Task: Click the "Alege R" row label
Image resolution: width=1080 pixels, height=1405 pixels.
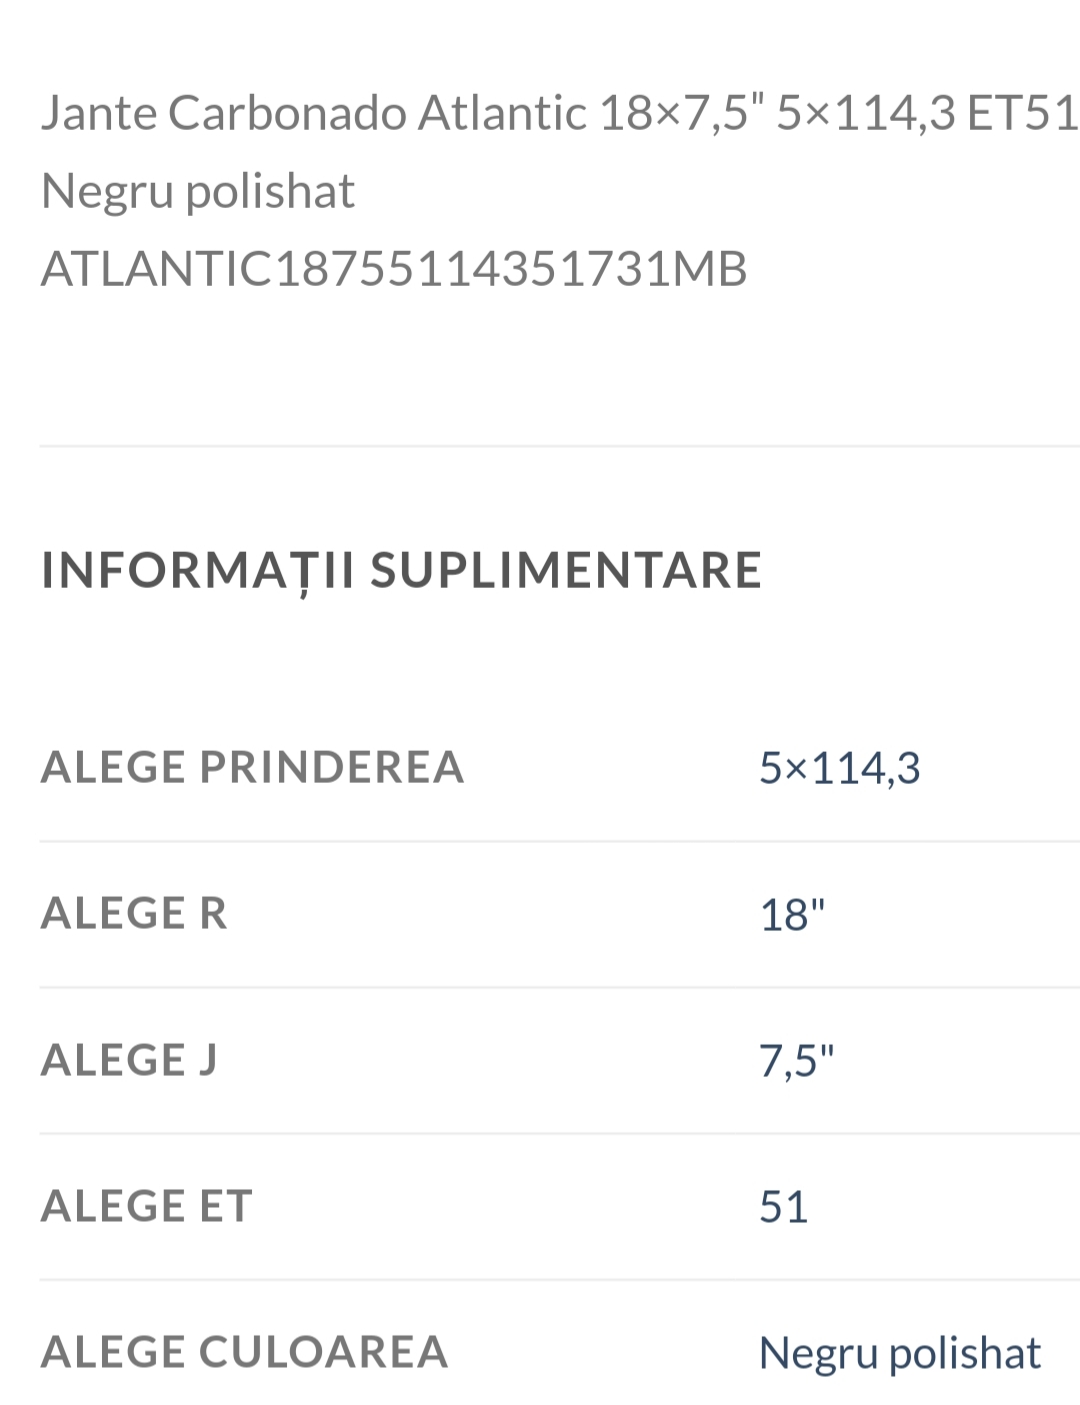Action: click(x=134, y=913)
